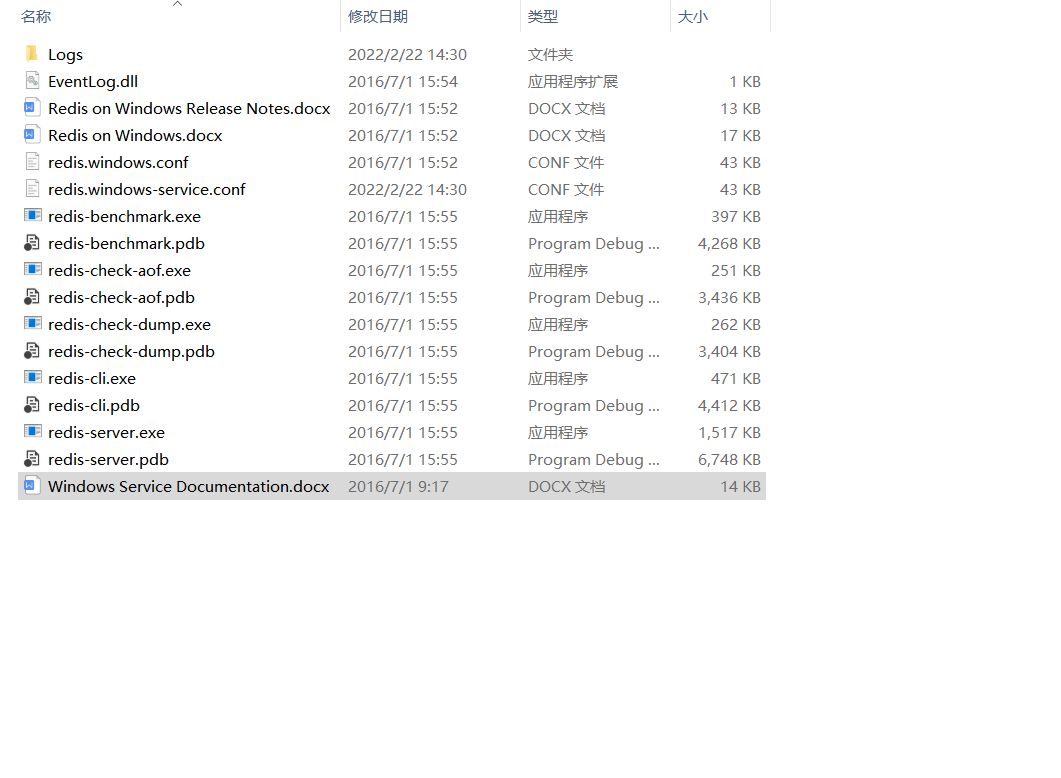This screenshot has width=1061, height=778.
Task: Click the 251 KB size cell
Action: point(736,271)
